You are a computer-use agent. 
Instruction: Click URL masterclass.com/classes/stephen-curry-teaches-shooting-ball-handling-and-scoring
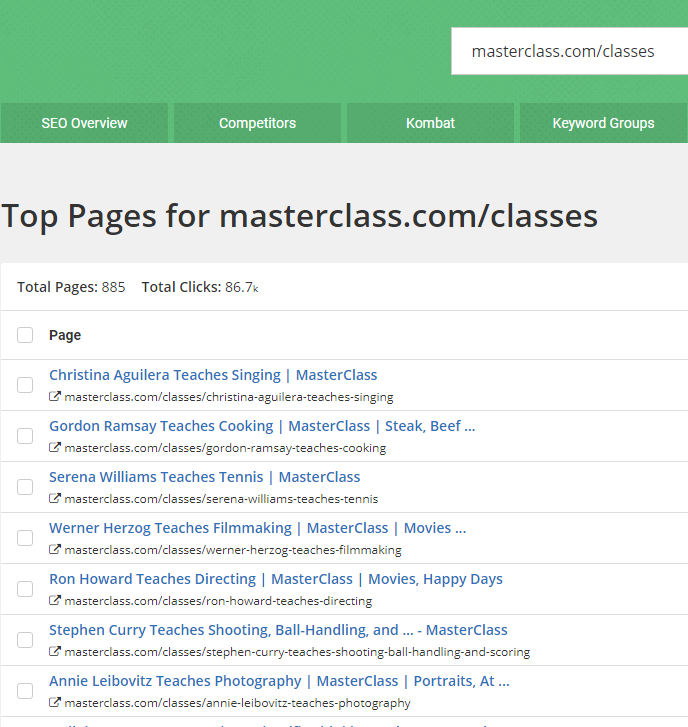tap(297, 652)
